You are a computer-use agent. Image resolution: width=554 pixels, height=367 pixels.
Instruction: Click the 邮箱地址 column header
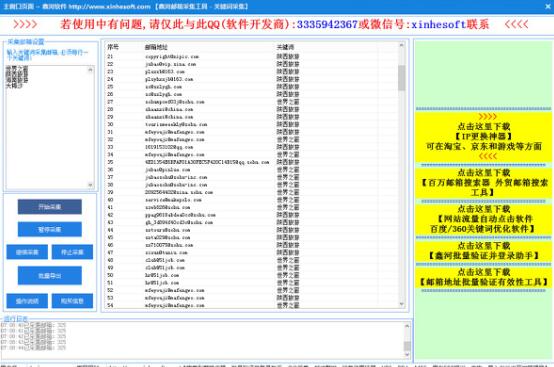156,47
